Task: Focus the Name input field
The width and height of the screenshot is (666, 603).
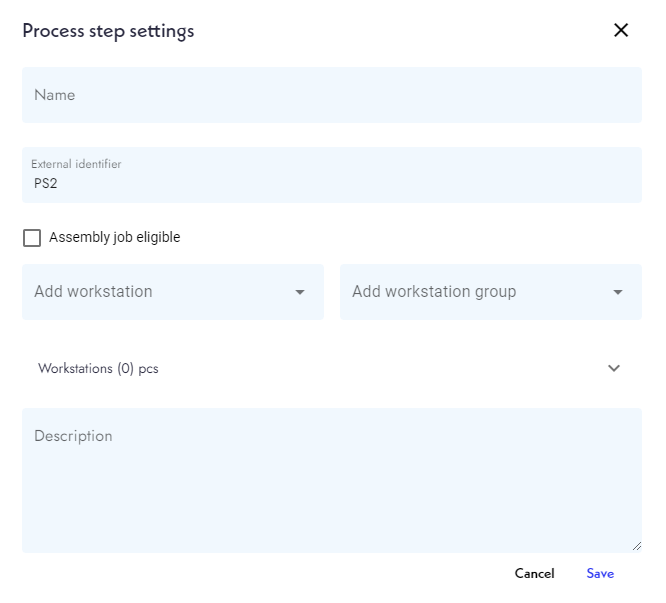Action: (331, 95)
